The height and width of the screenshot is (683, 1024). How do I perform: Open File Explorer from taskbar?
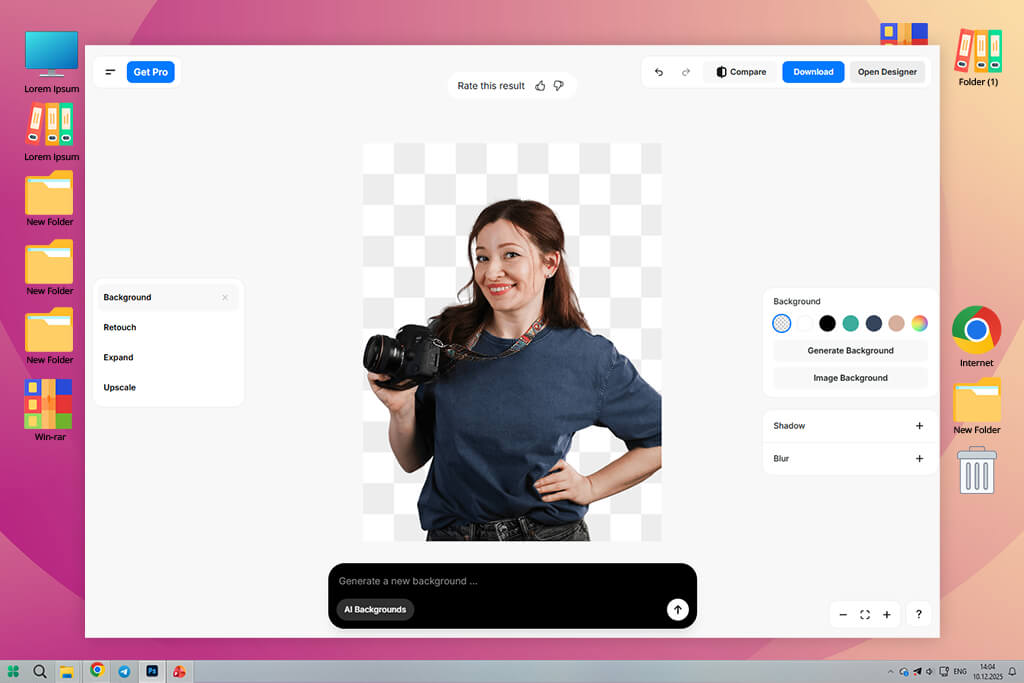click(67, 671)
